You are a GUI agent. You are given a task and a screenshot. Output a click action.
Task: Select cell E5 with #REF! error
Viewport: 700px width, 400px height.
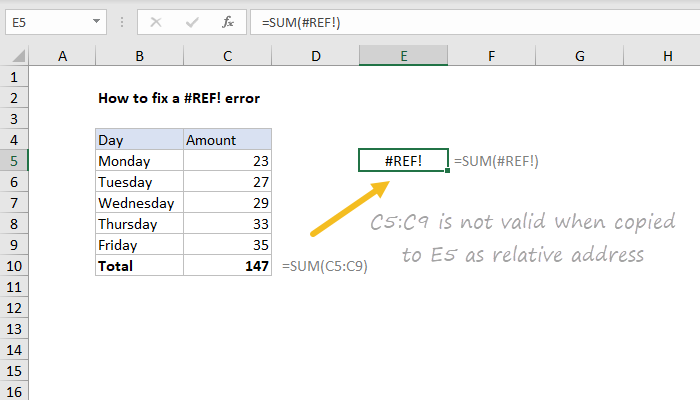(x=403, y=160)
